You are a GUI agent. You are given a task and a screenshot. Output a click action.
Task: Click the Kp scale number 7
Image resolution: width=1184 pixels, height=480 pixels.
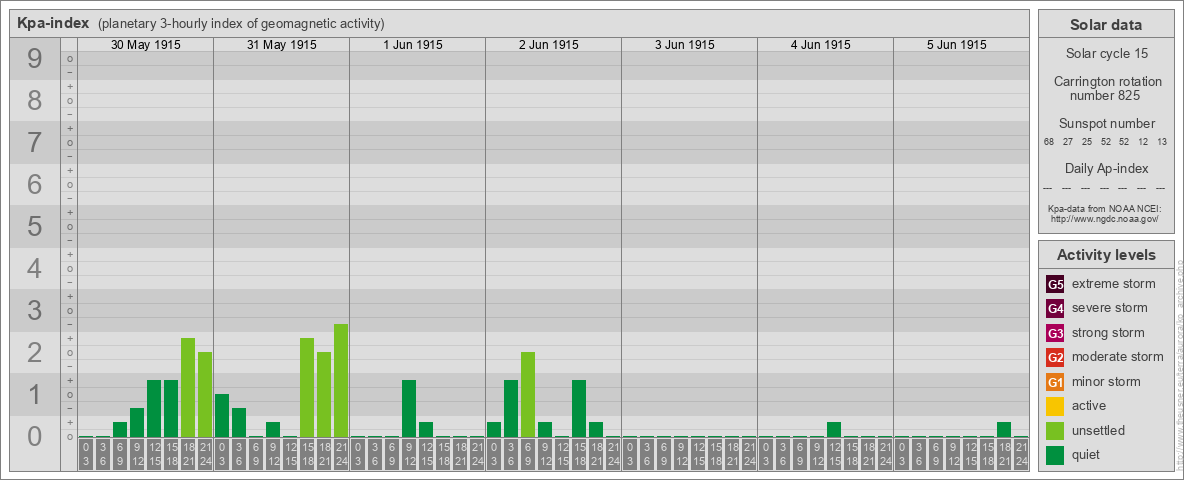click(x=35, y=143)
